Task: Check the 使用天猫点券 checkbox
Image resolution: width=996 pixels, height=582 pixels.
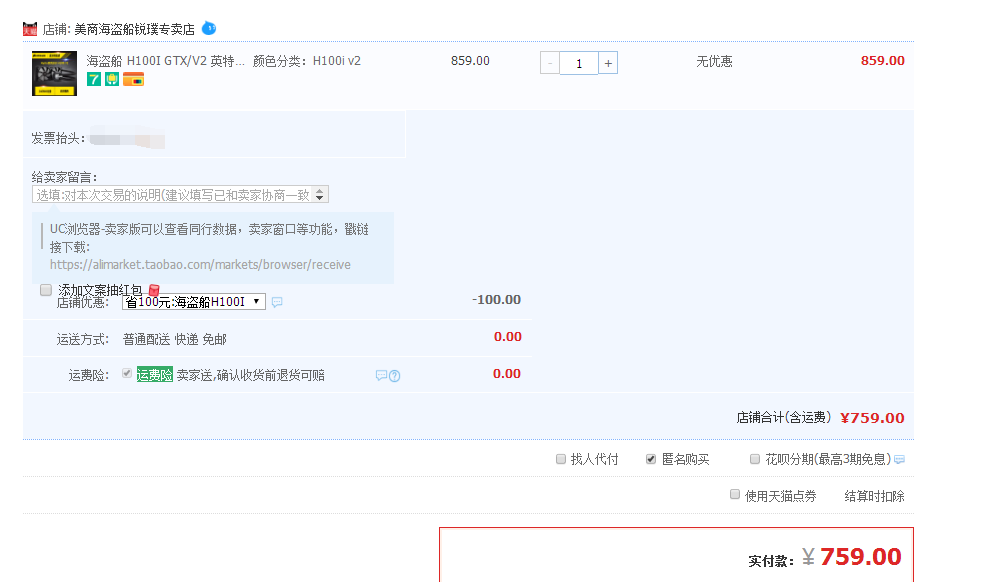Action: (735, 494)
